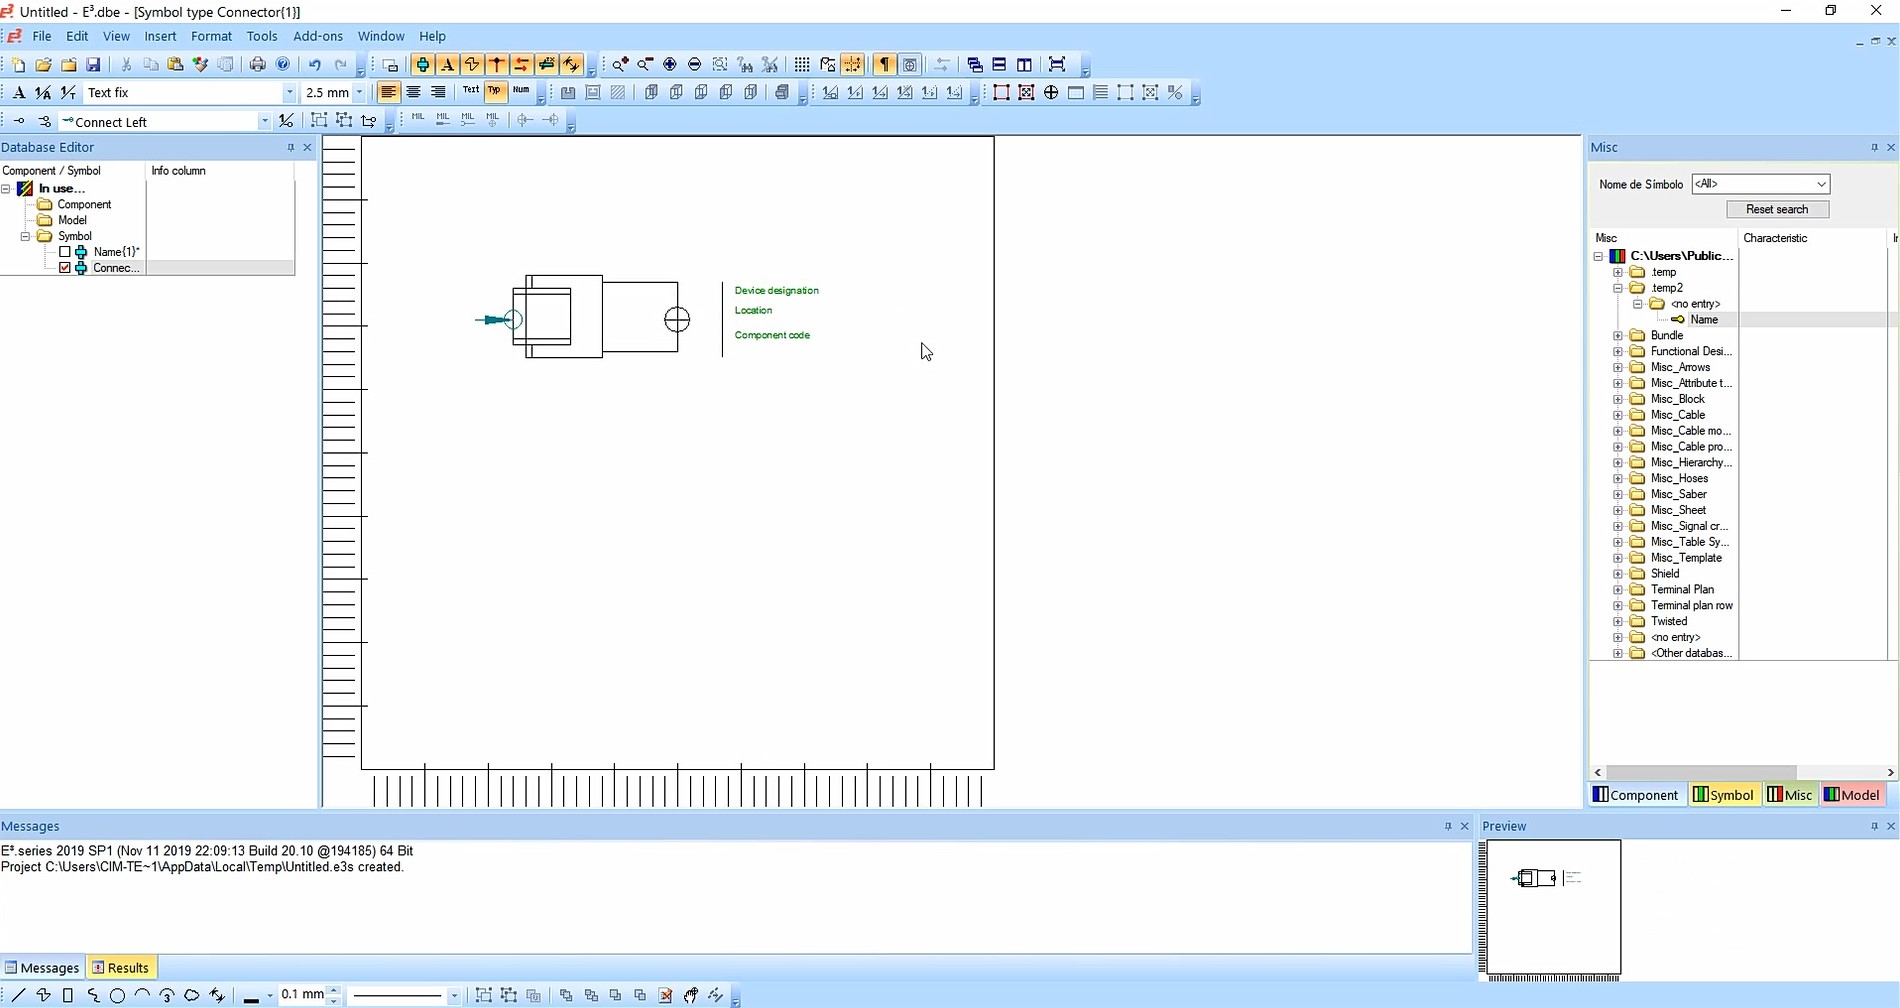The width and height of the screenshot is (1900, 1008).
Task: Switch to the Symbol tab
Action: point(1723,795)
